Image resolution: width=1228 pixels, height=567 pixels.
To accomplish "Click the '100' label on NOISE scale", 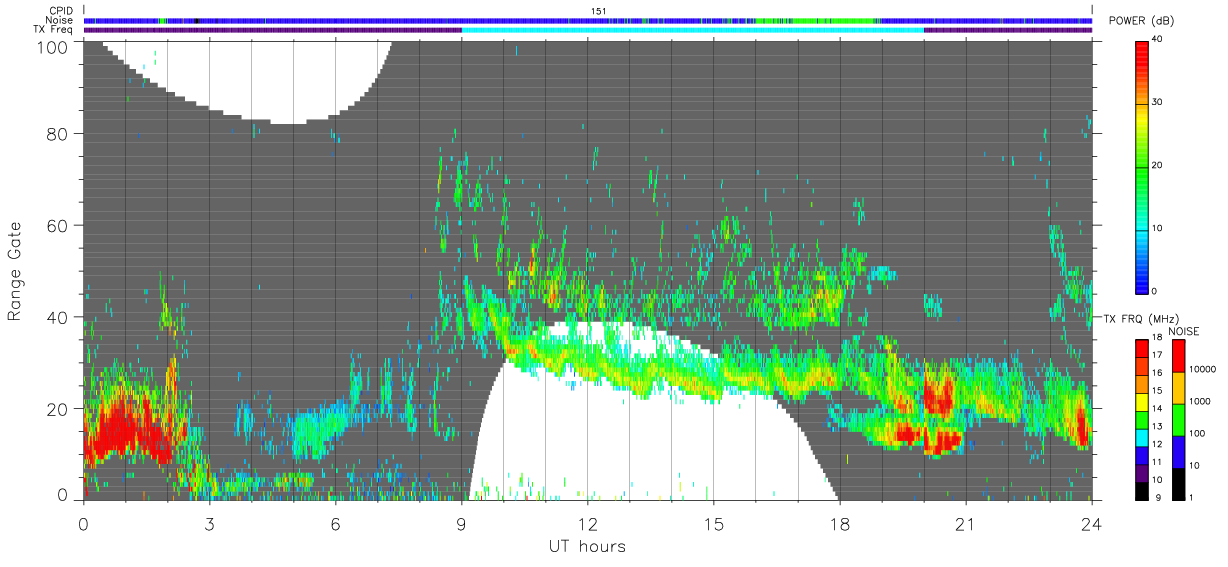I will 1197,433.
